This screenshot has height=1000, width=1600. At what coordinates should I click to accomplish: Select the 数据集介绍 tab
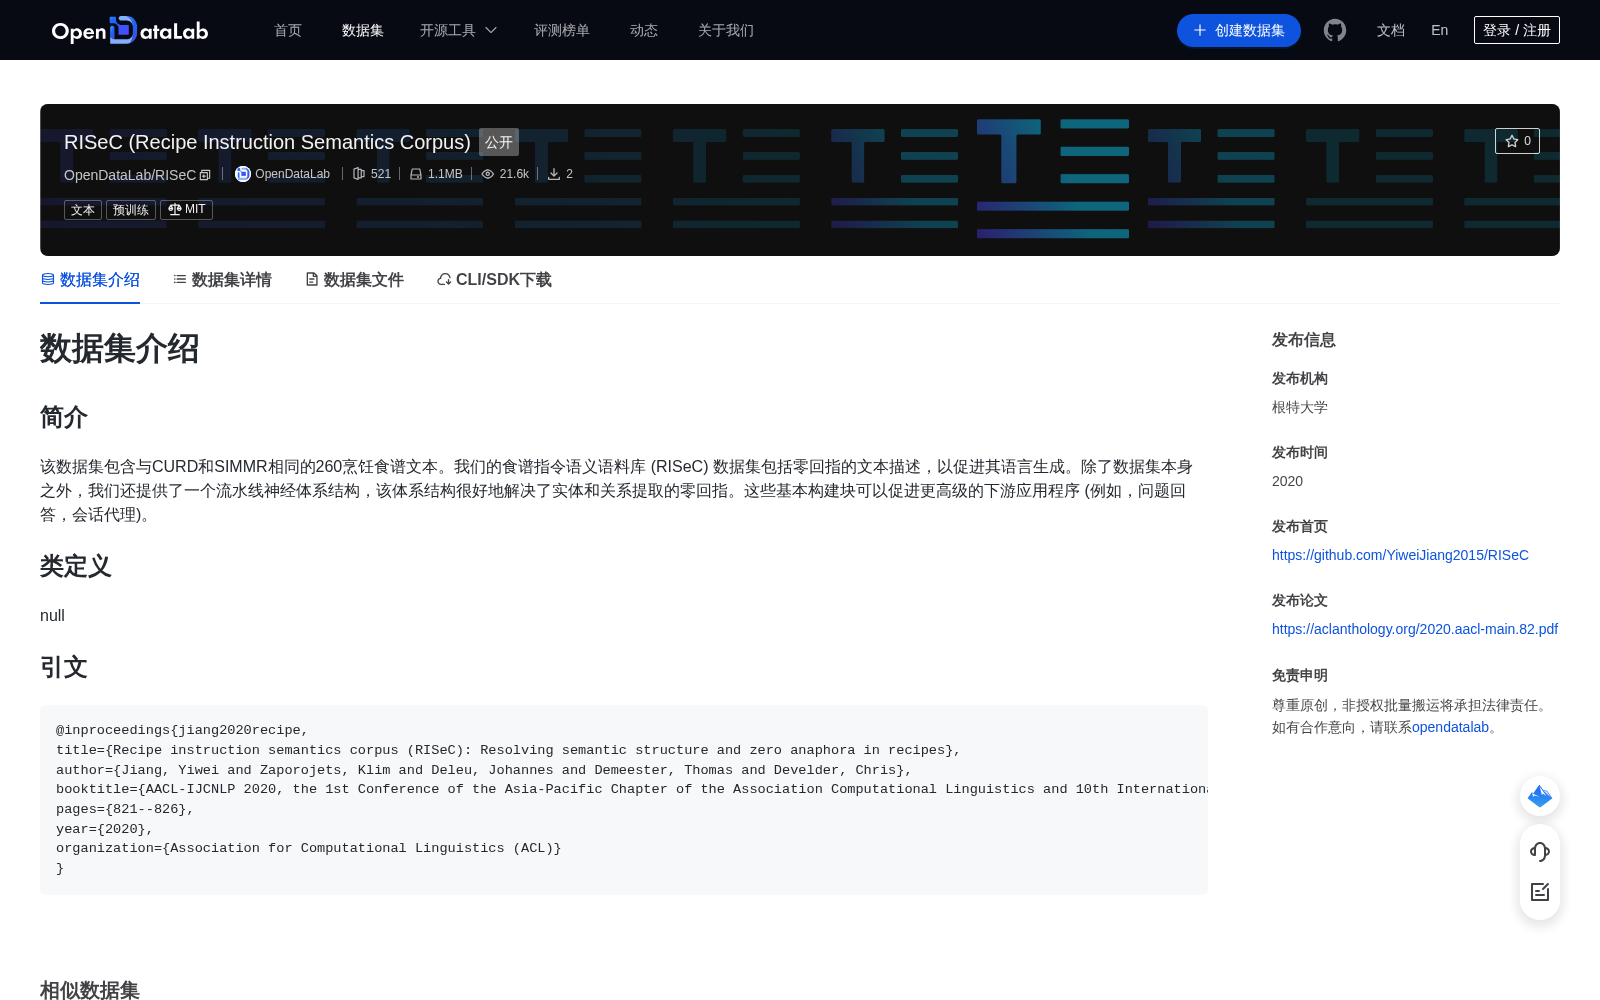tap(90, 280)
